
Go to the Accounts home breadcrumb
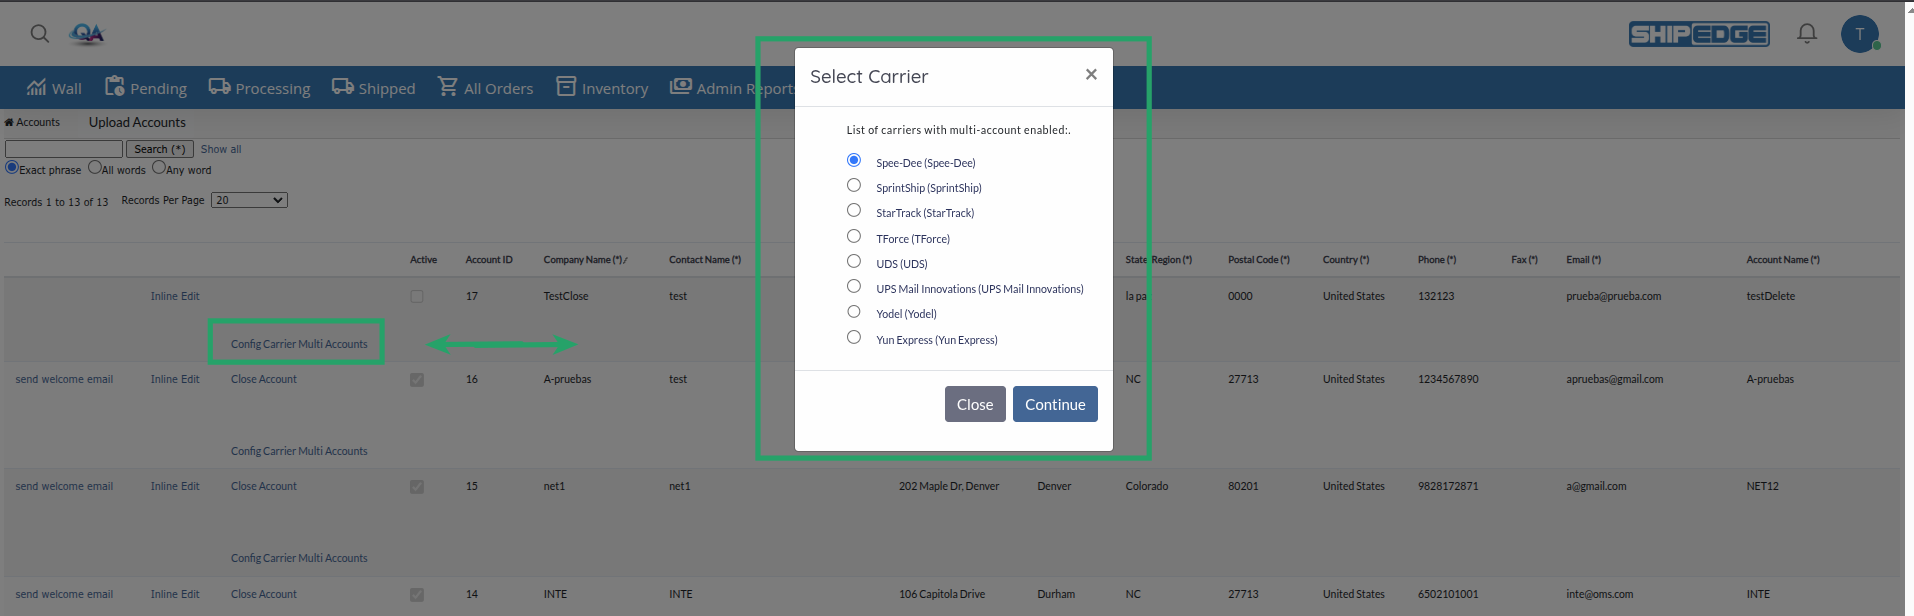[x=33, y=122]
